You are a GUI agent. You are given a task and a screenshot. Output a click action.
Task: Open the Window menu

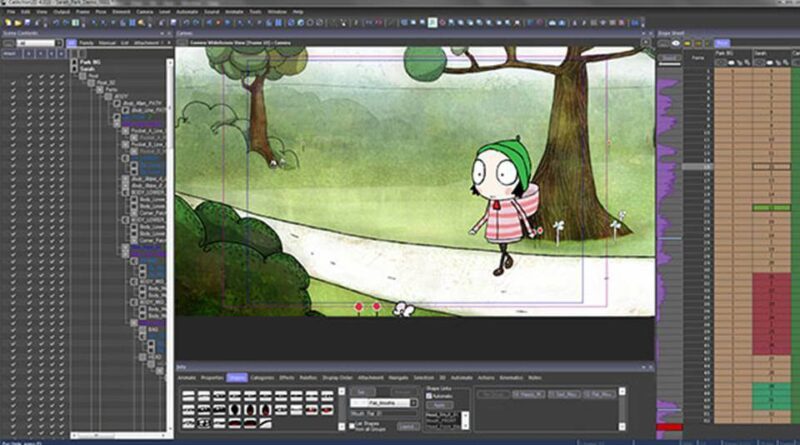pos(277,11)
